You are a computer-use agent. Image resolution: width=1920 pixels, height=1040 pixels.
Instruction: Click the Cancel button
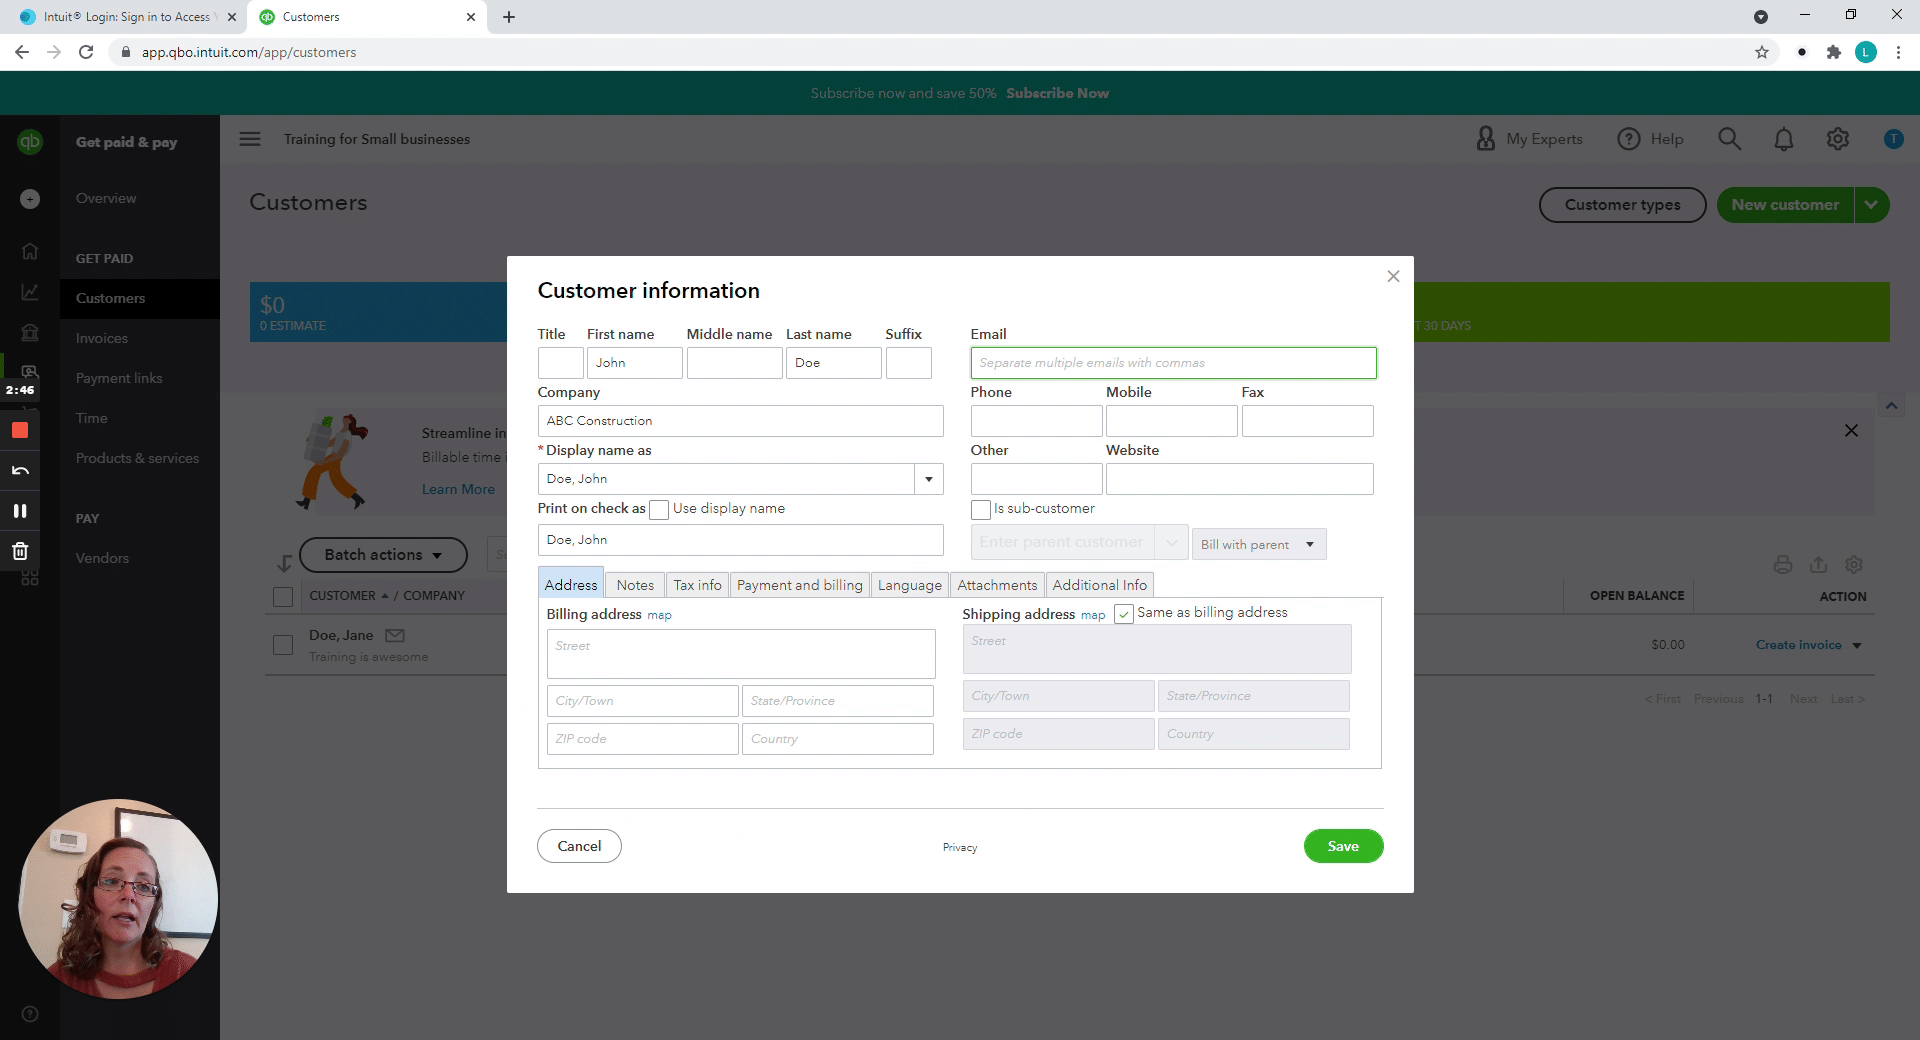[x=579, y=846]
